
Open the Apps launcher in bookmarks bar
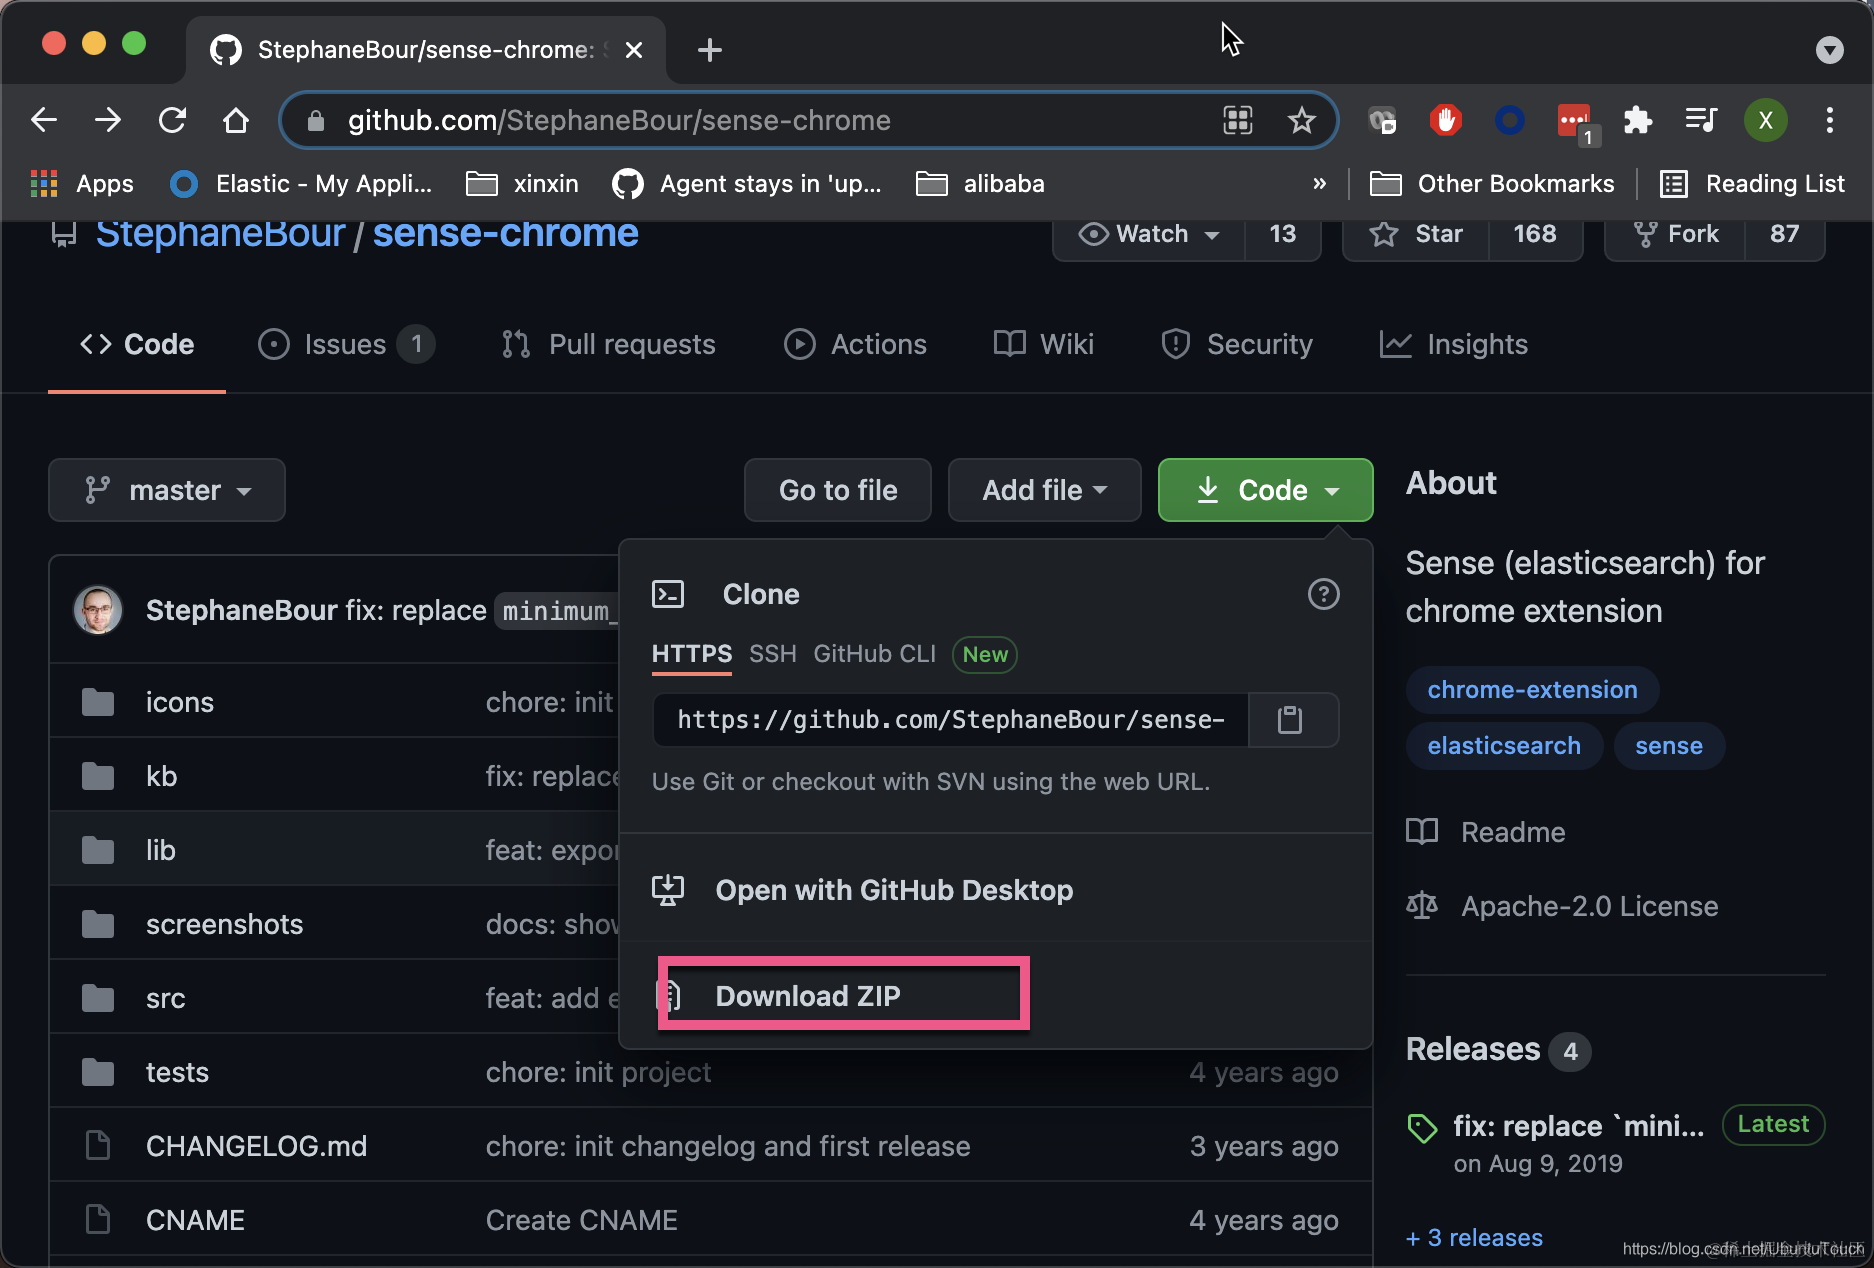pyautogui.click(x=82, y=184)
